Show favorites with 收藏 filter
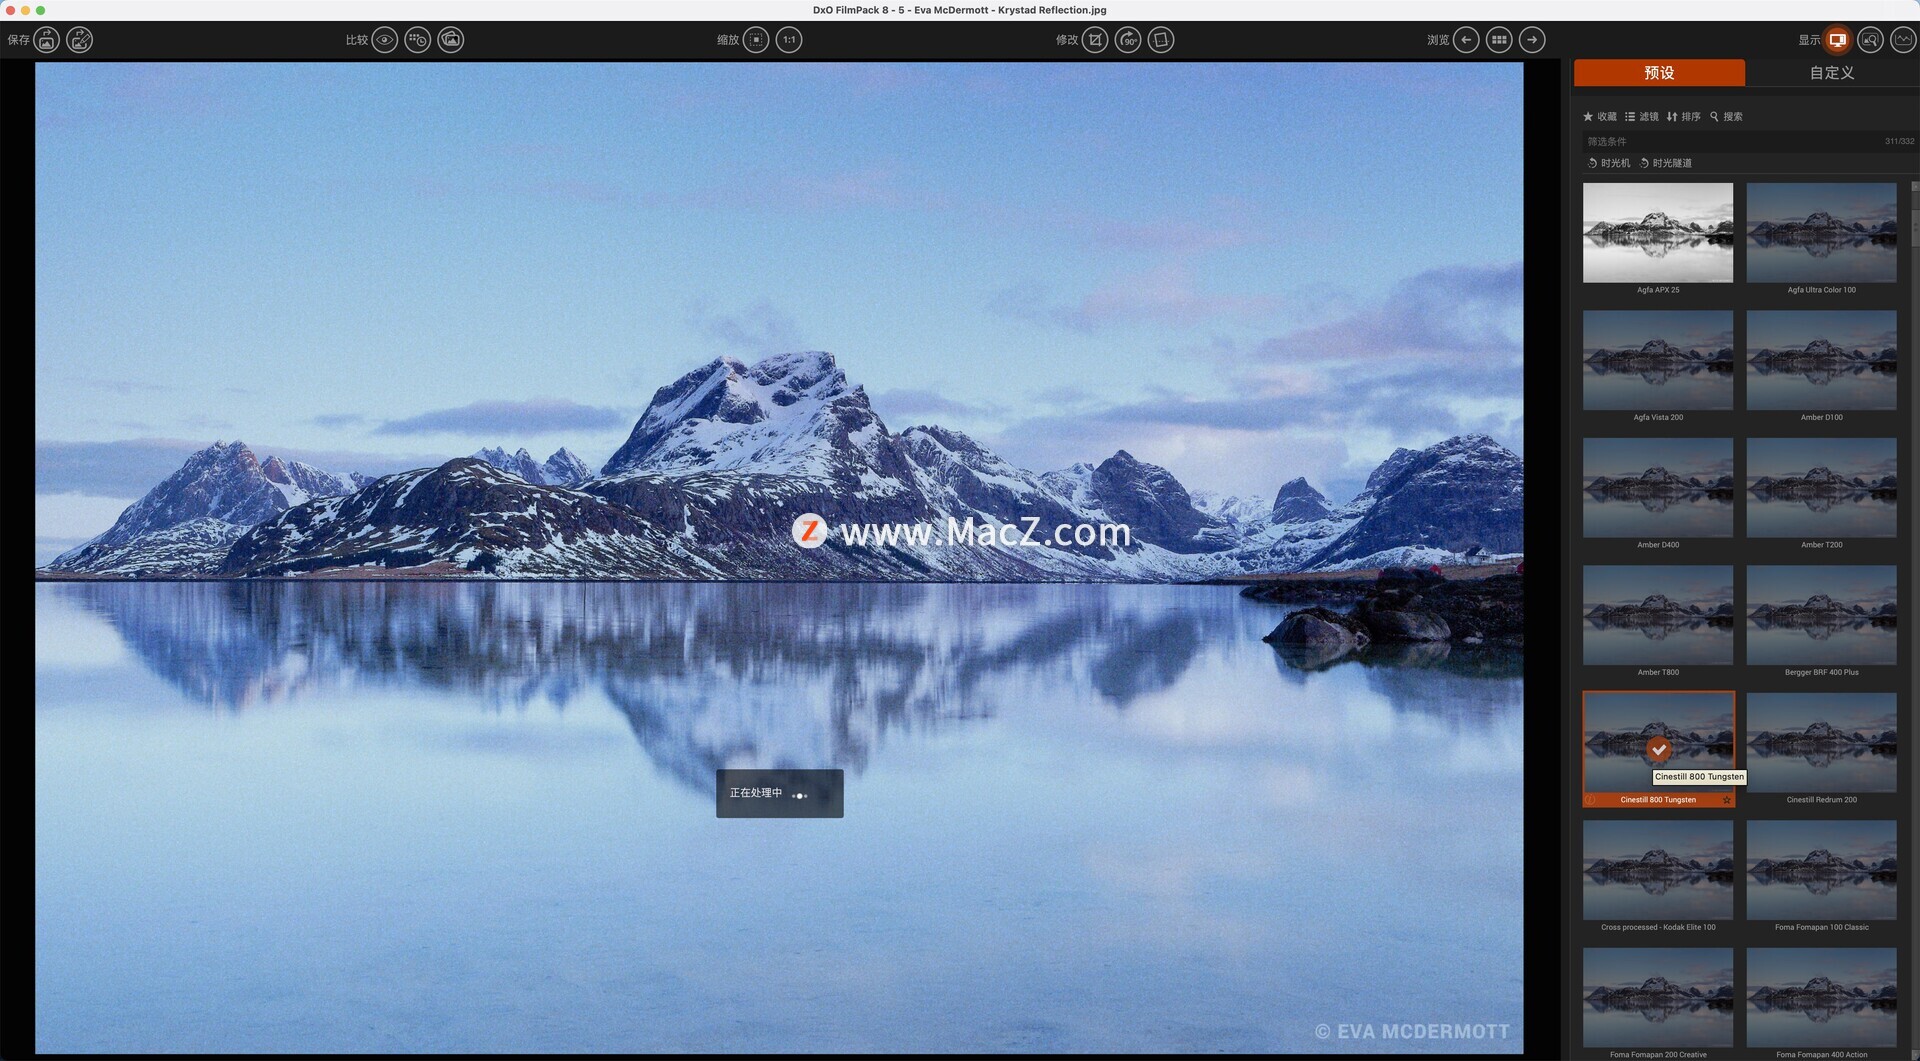This screenshot has width=1920, height=1061. click(x=1600, y=117)
